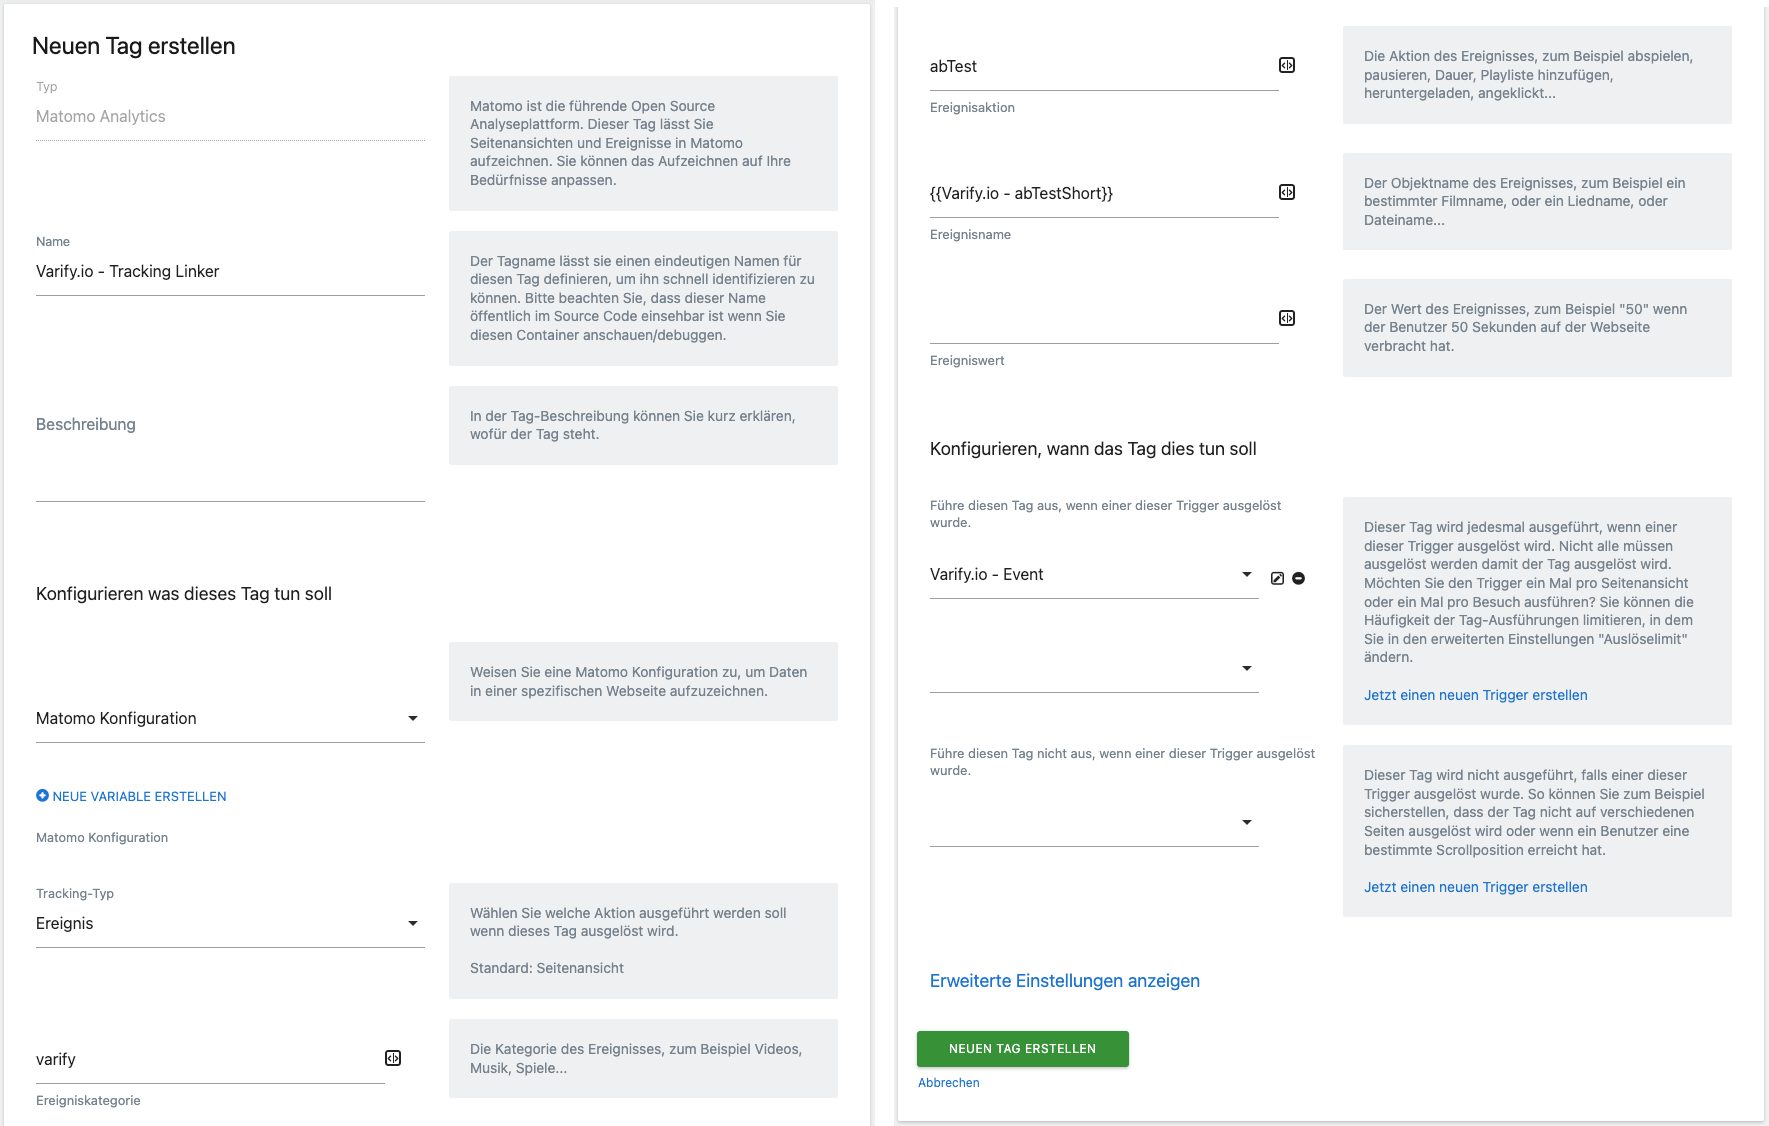Screen dimensions: 1769x1126
Task: Focus the Name field Varify.io - Tracking Linker
Action: point(230,272)
